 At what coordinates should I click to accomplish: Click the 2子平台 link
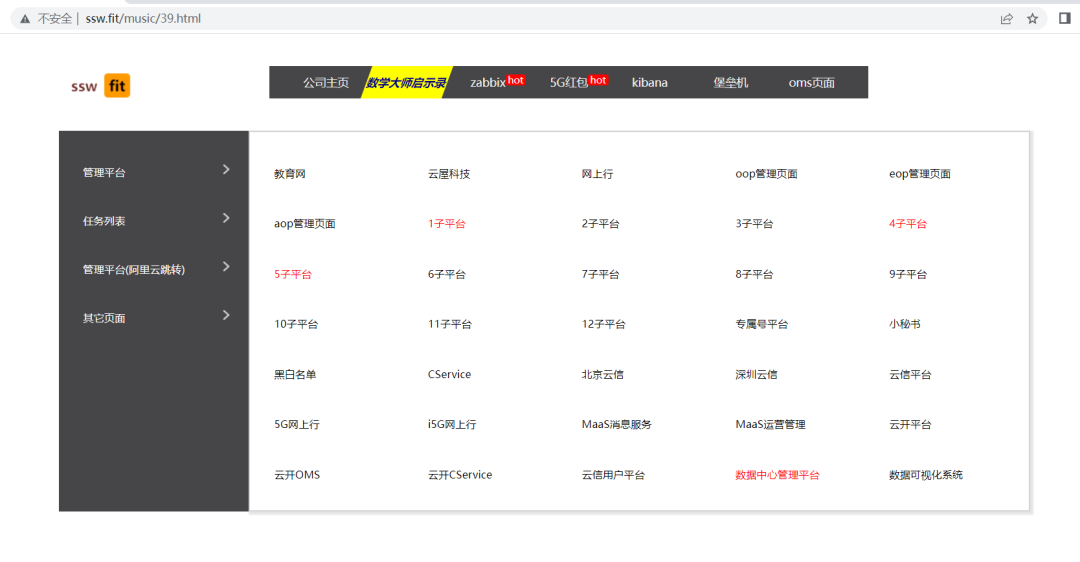(x=600, y=224)
